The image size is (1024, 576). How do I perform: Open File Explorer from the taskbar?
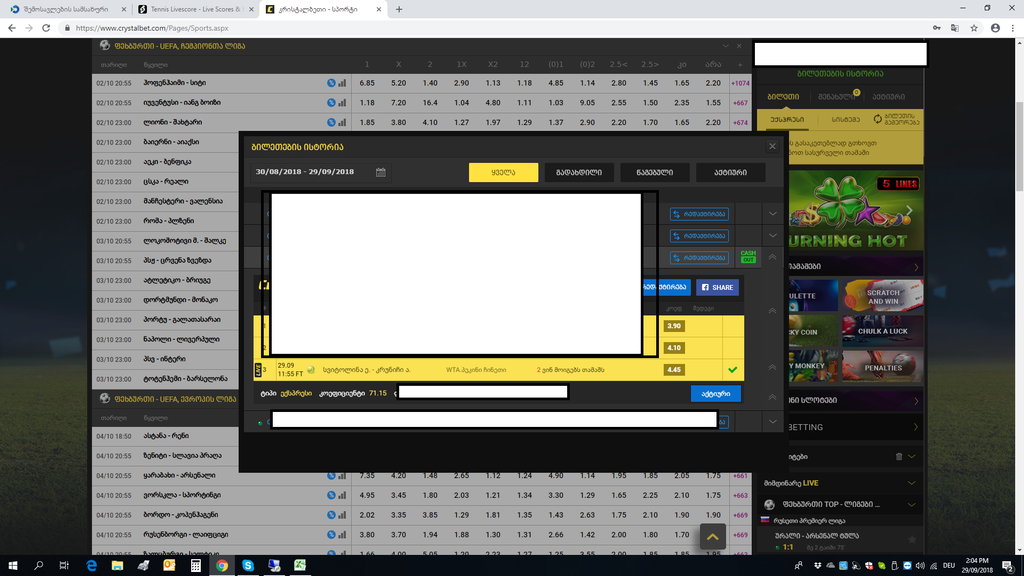click(117, 566)
